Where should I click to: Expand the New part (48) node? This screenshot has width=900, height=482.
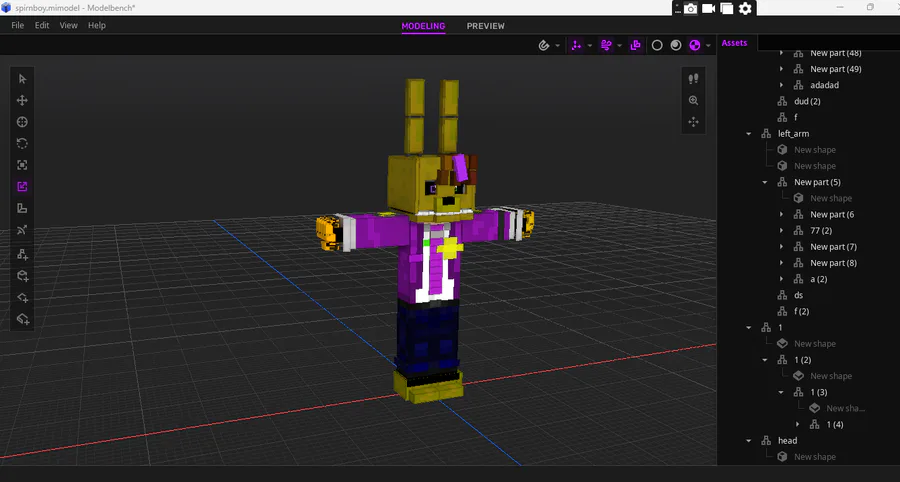pos(781,53)
